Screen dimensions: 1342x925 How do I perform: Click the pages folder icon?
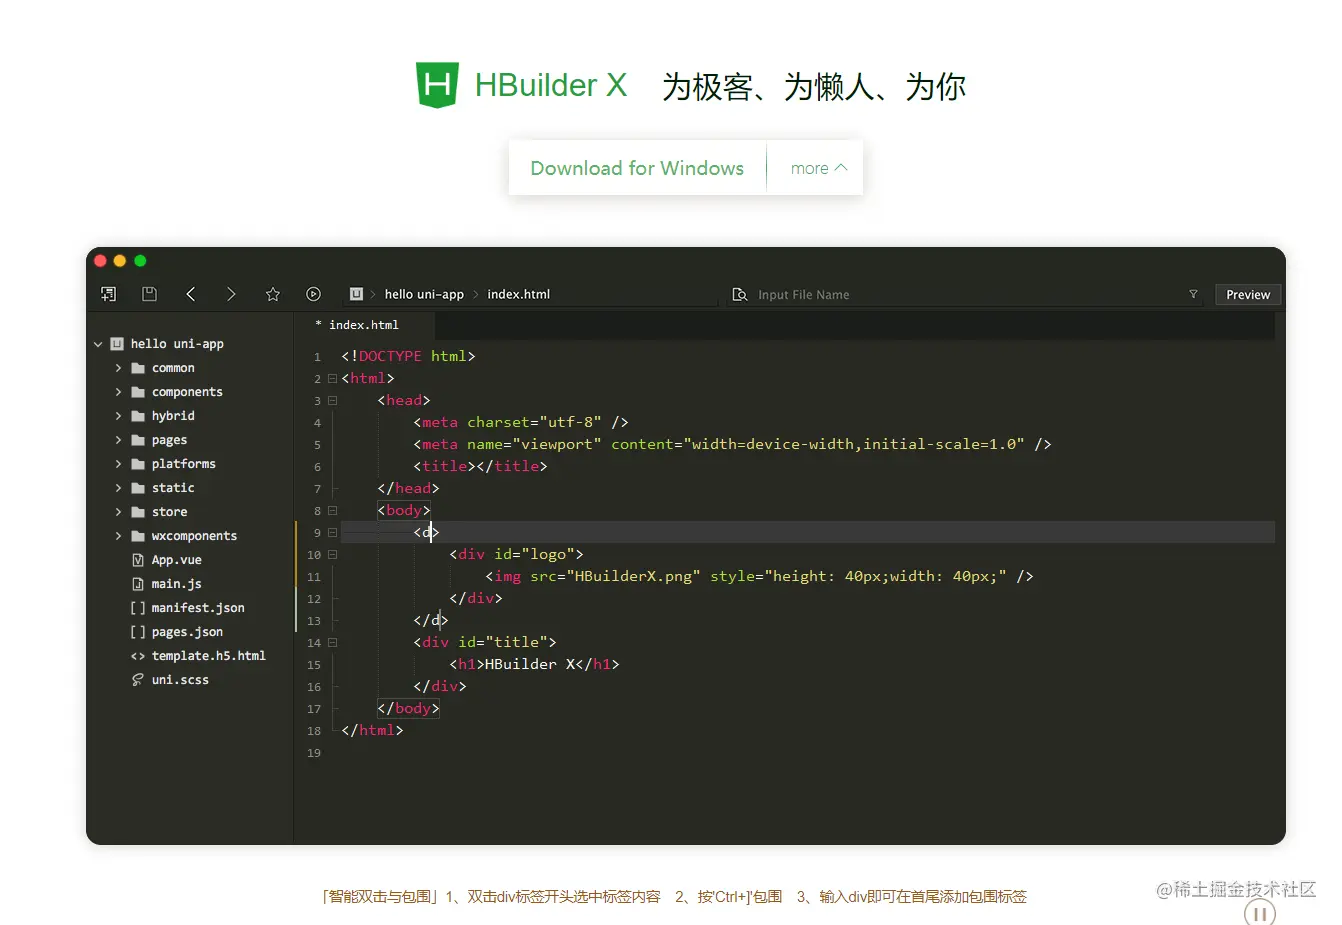(x=138, y=440)
